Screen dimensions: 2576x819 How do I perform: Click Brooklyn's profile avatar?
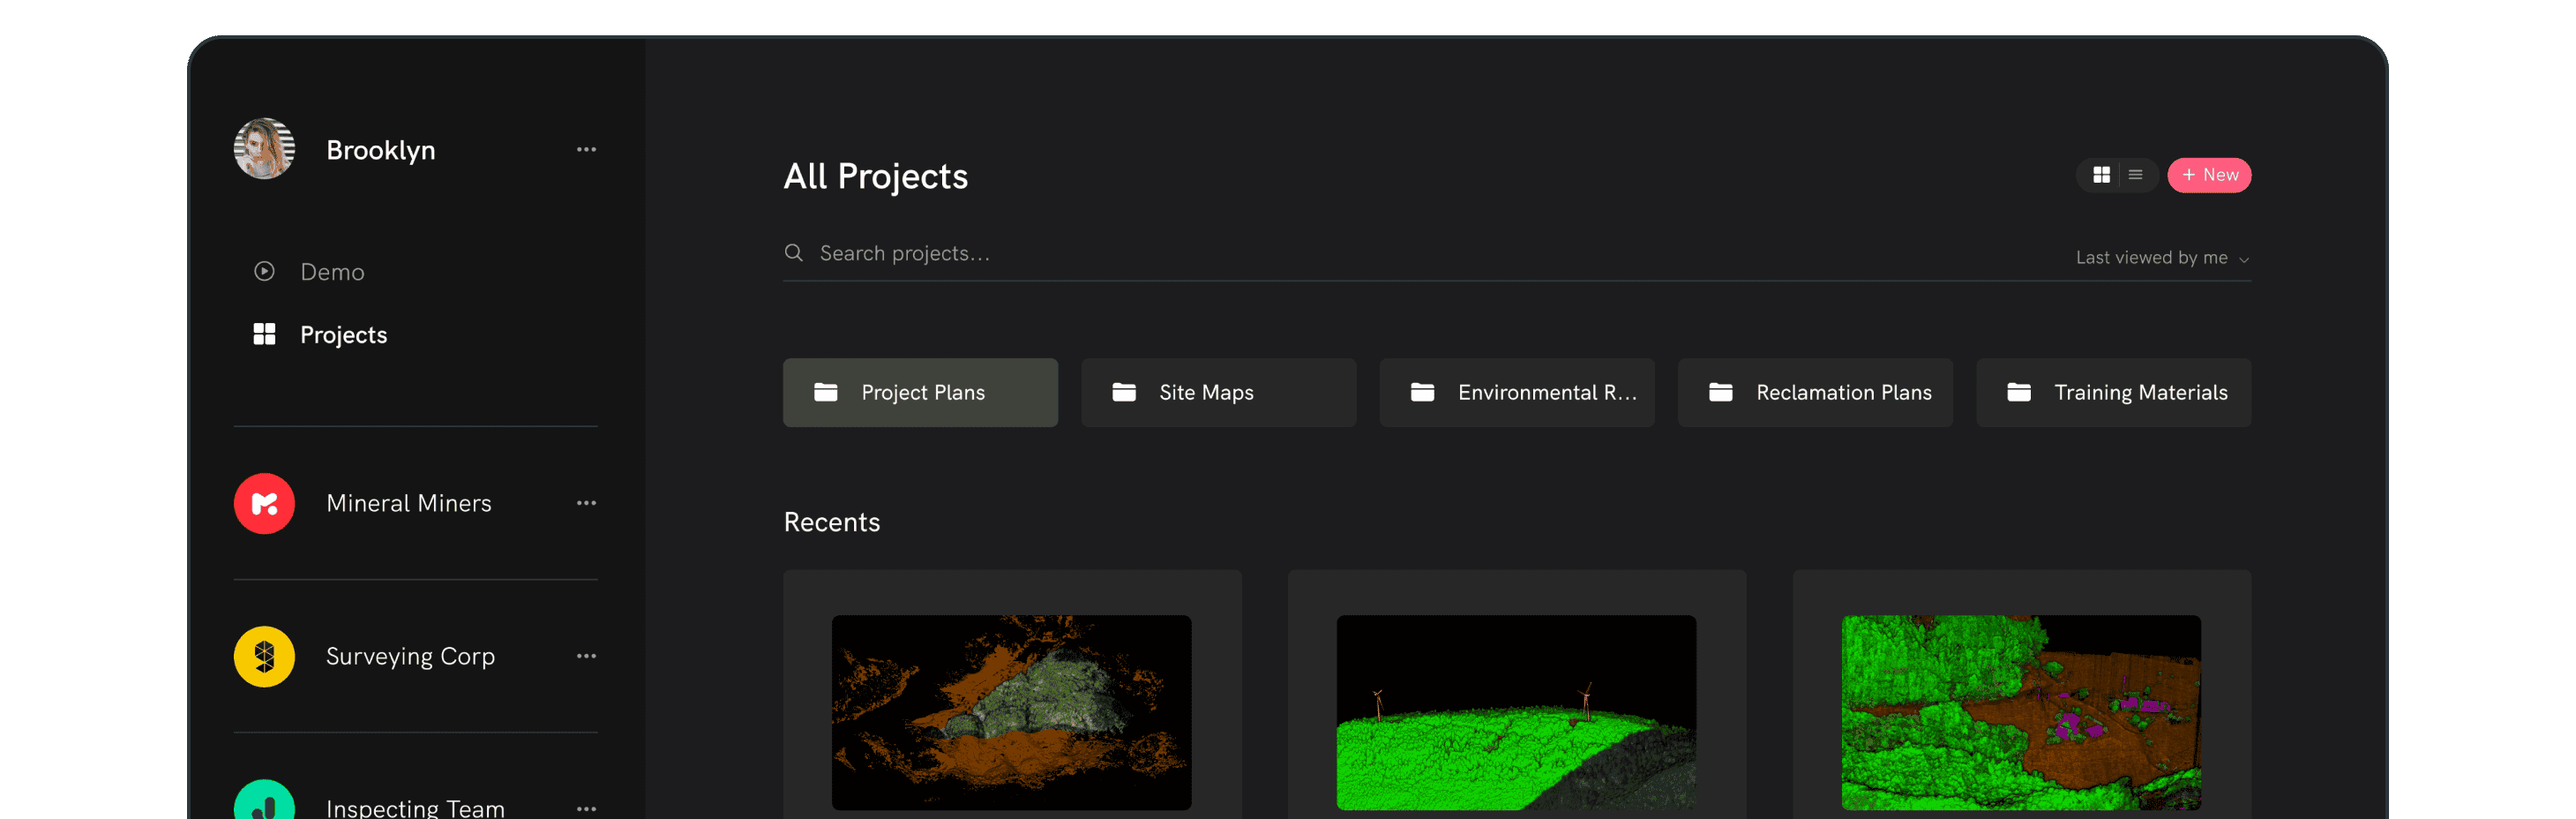pyautogui.click(x=264, y=149)
